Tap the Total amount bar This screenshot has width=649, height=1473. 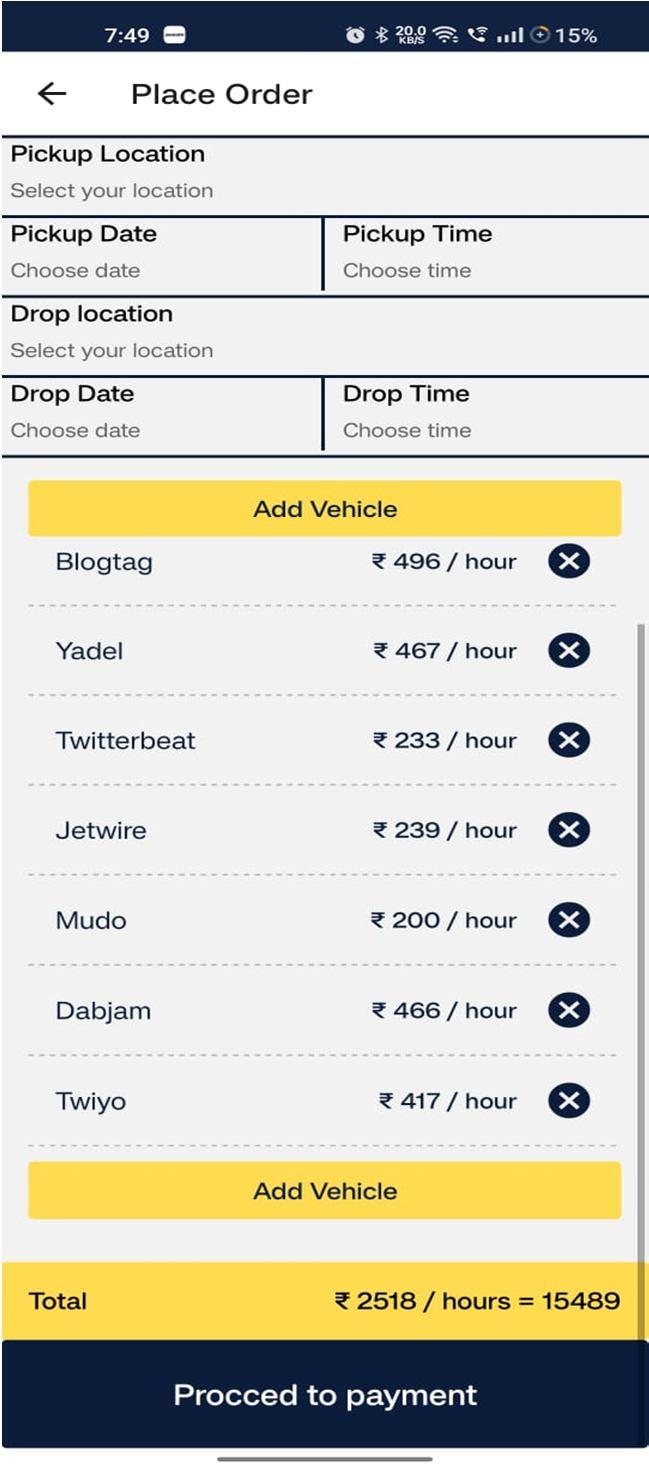(x=325, y=1301)
